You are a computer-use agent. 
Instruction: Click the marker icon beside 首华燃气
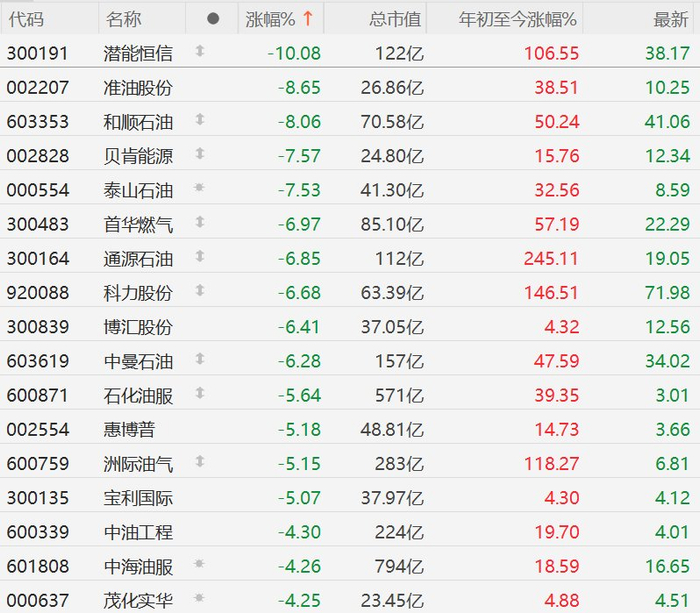200,222
